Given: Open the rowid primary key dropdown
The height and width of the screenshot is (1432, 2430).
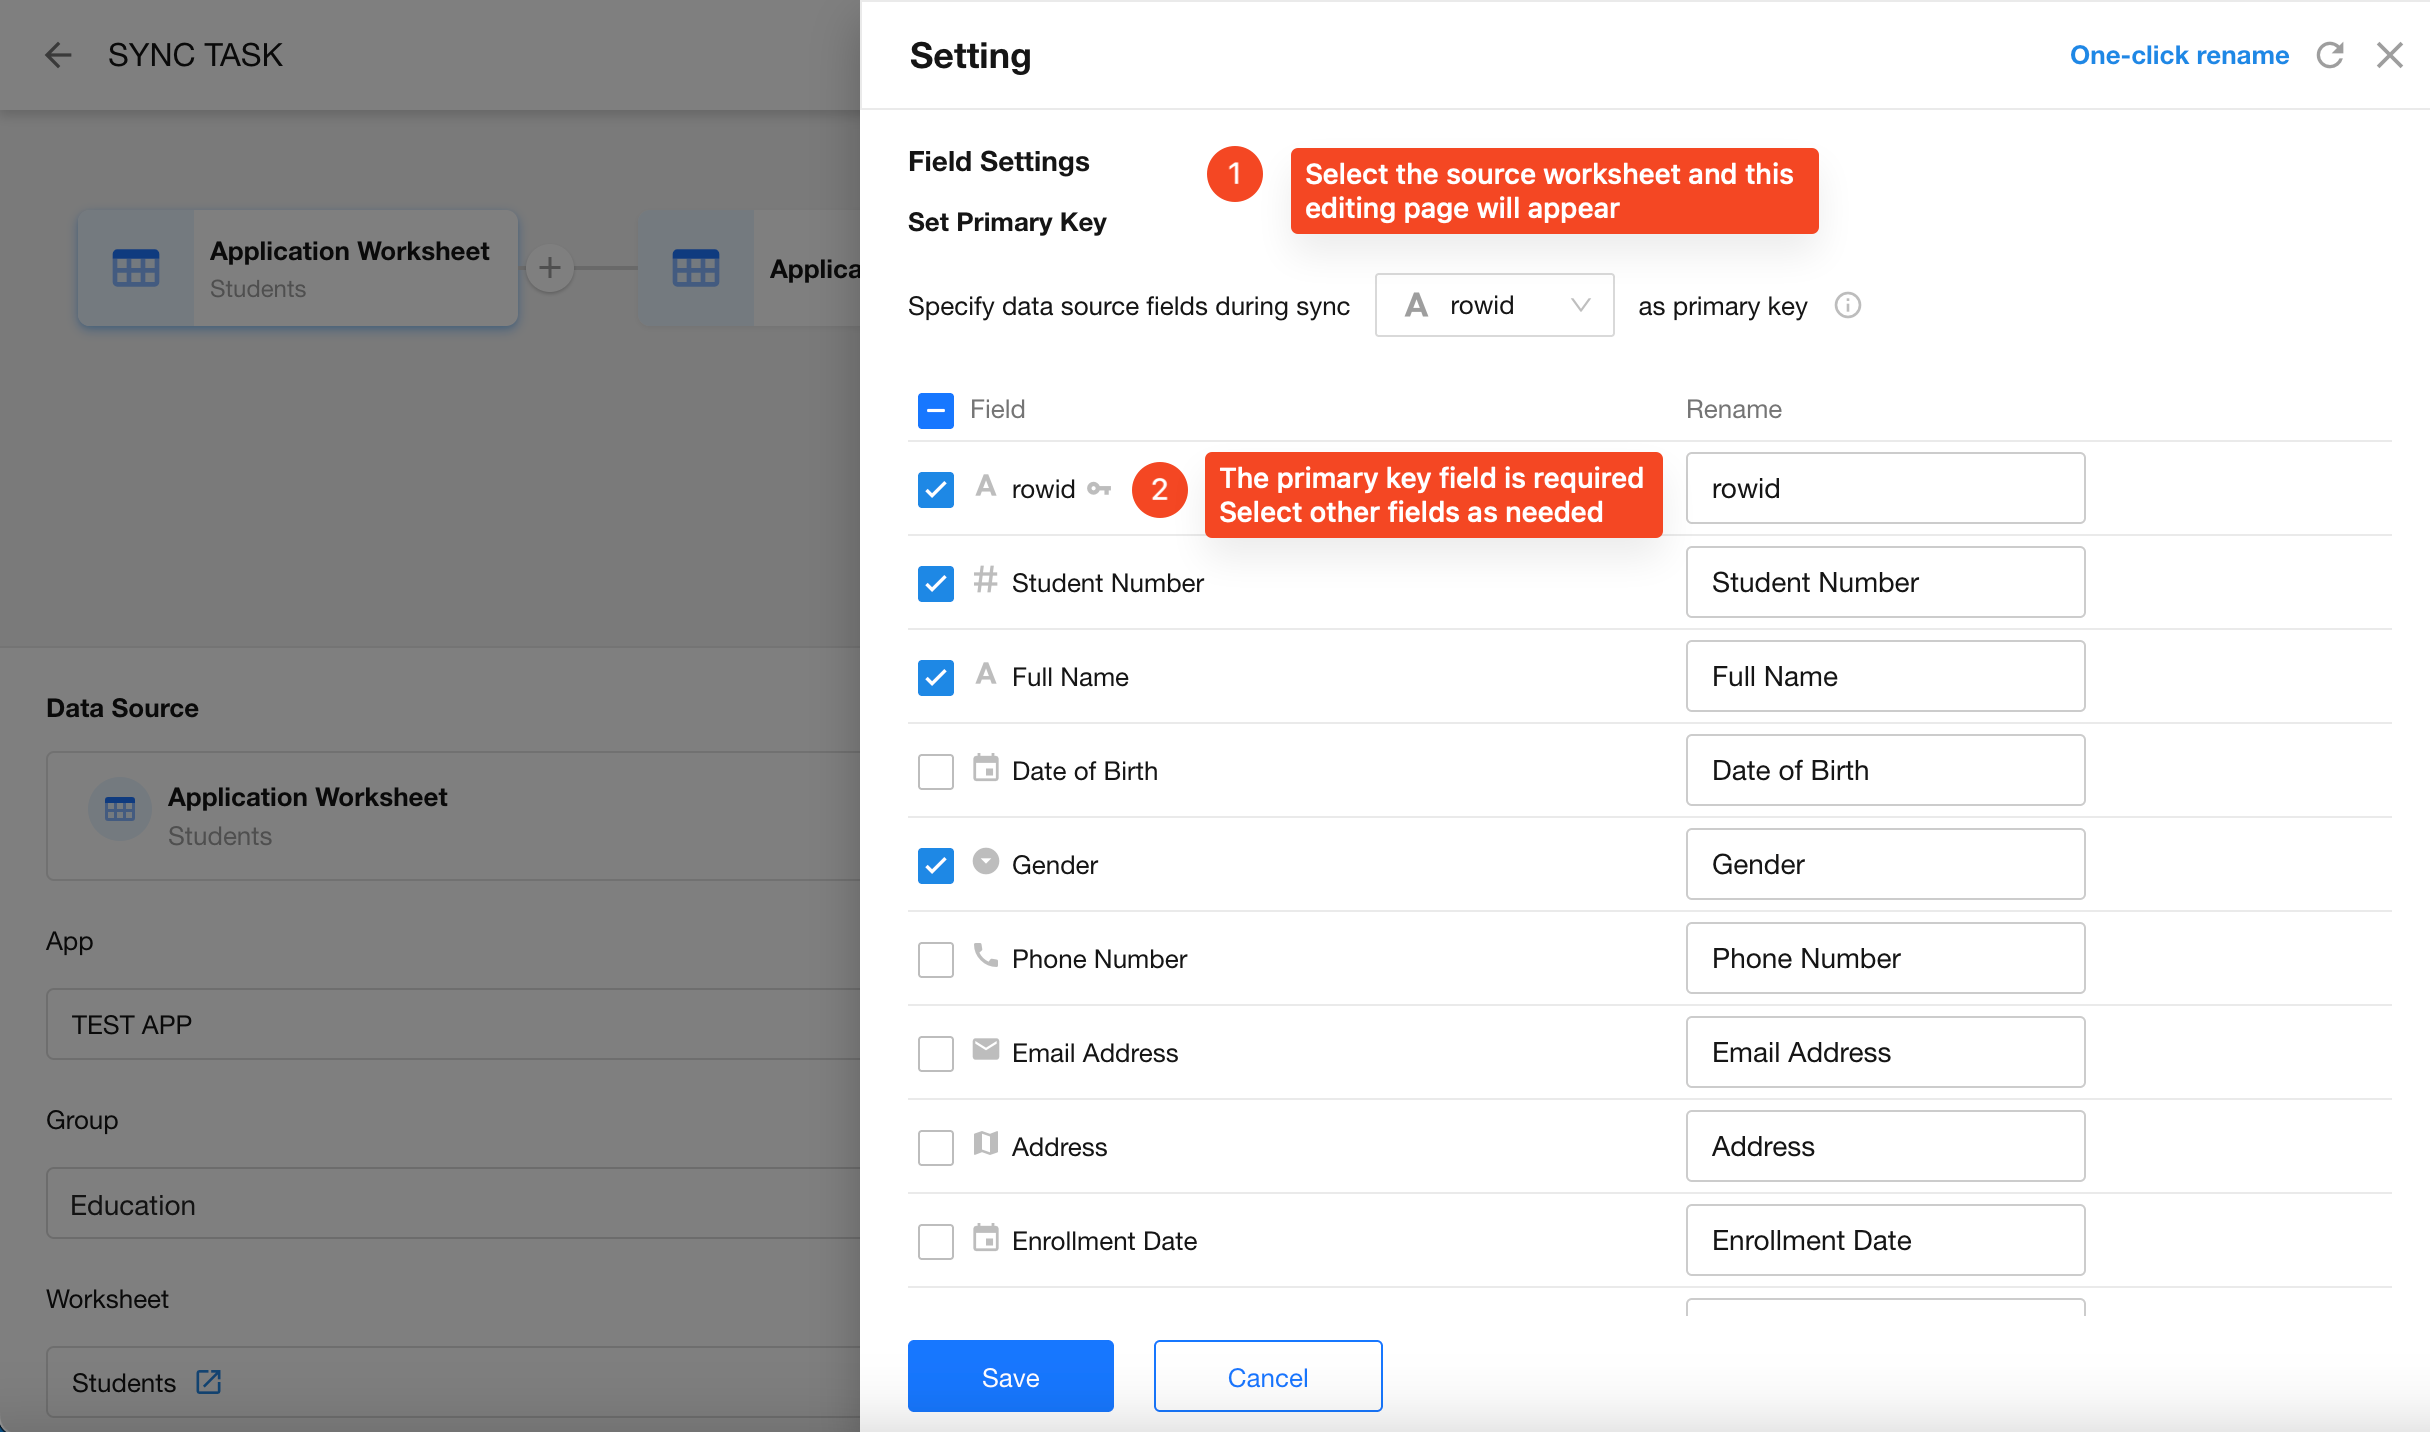Looking at the screenshot, I should tap(1494, 305).
